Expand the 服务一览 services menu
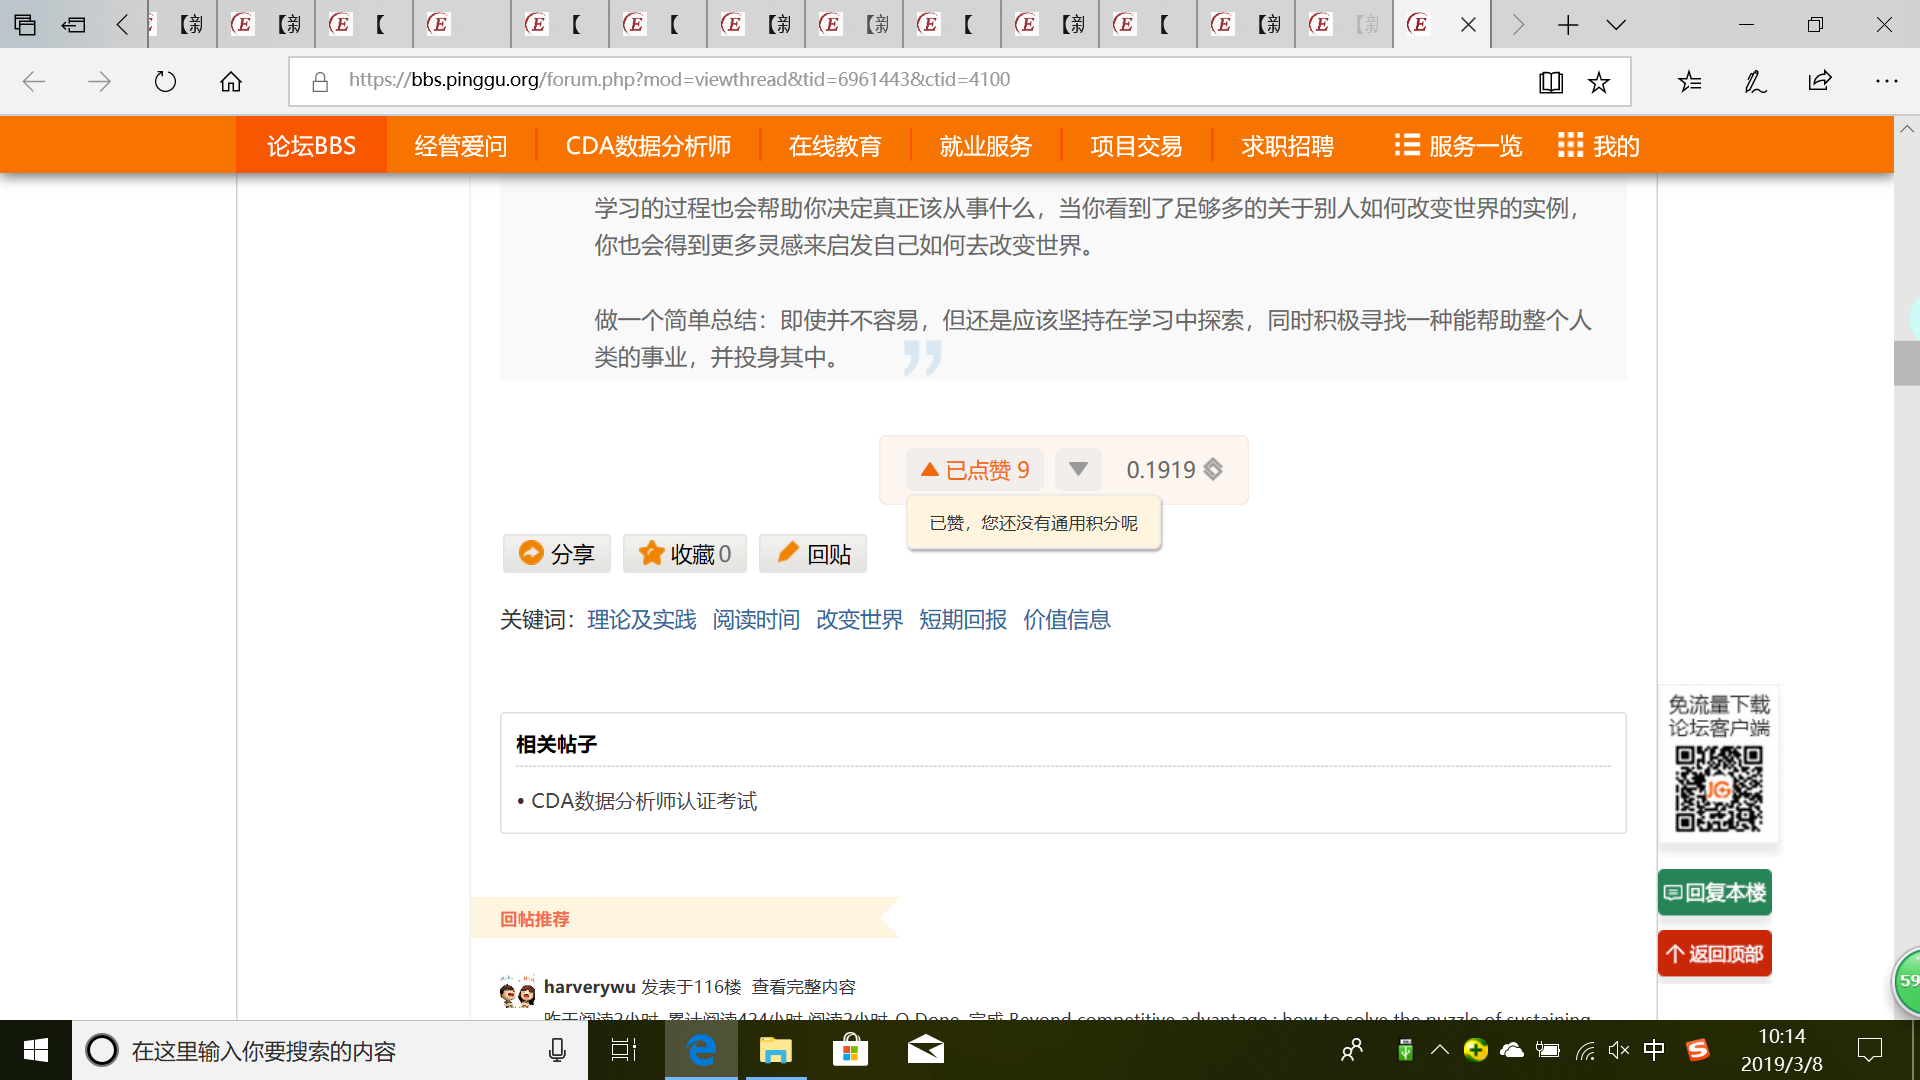The image size is (1920, 1080). (1458, 146)
